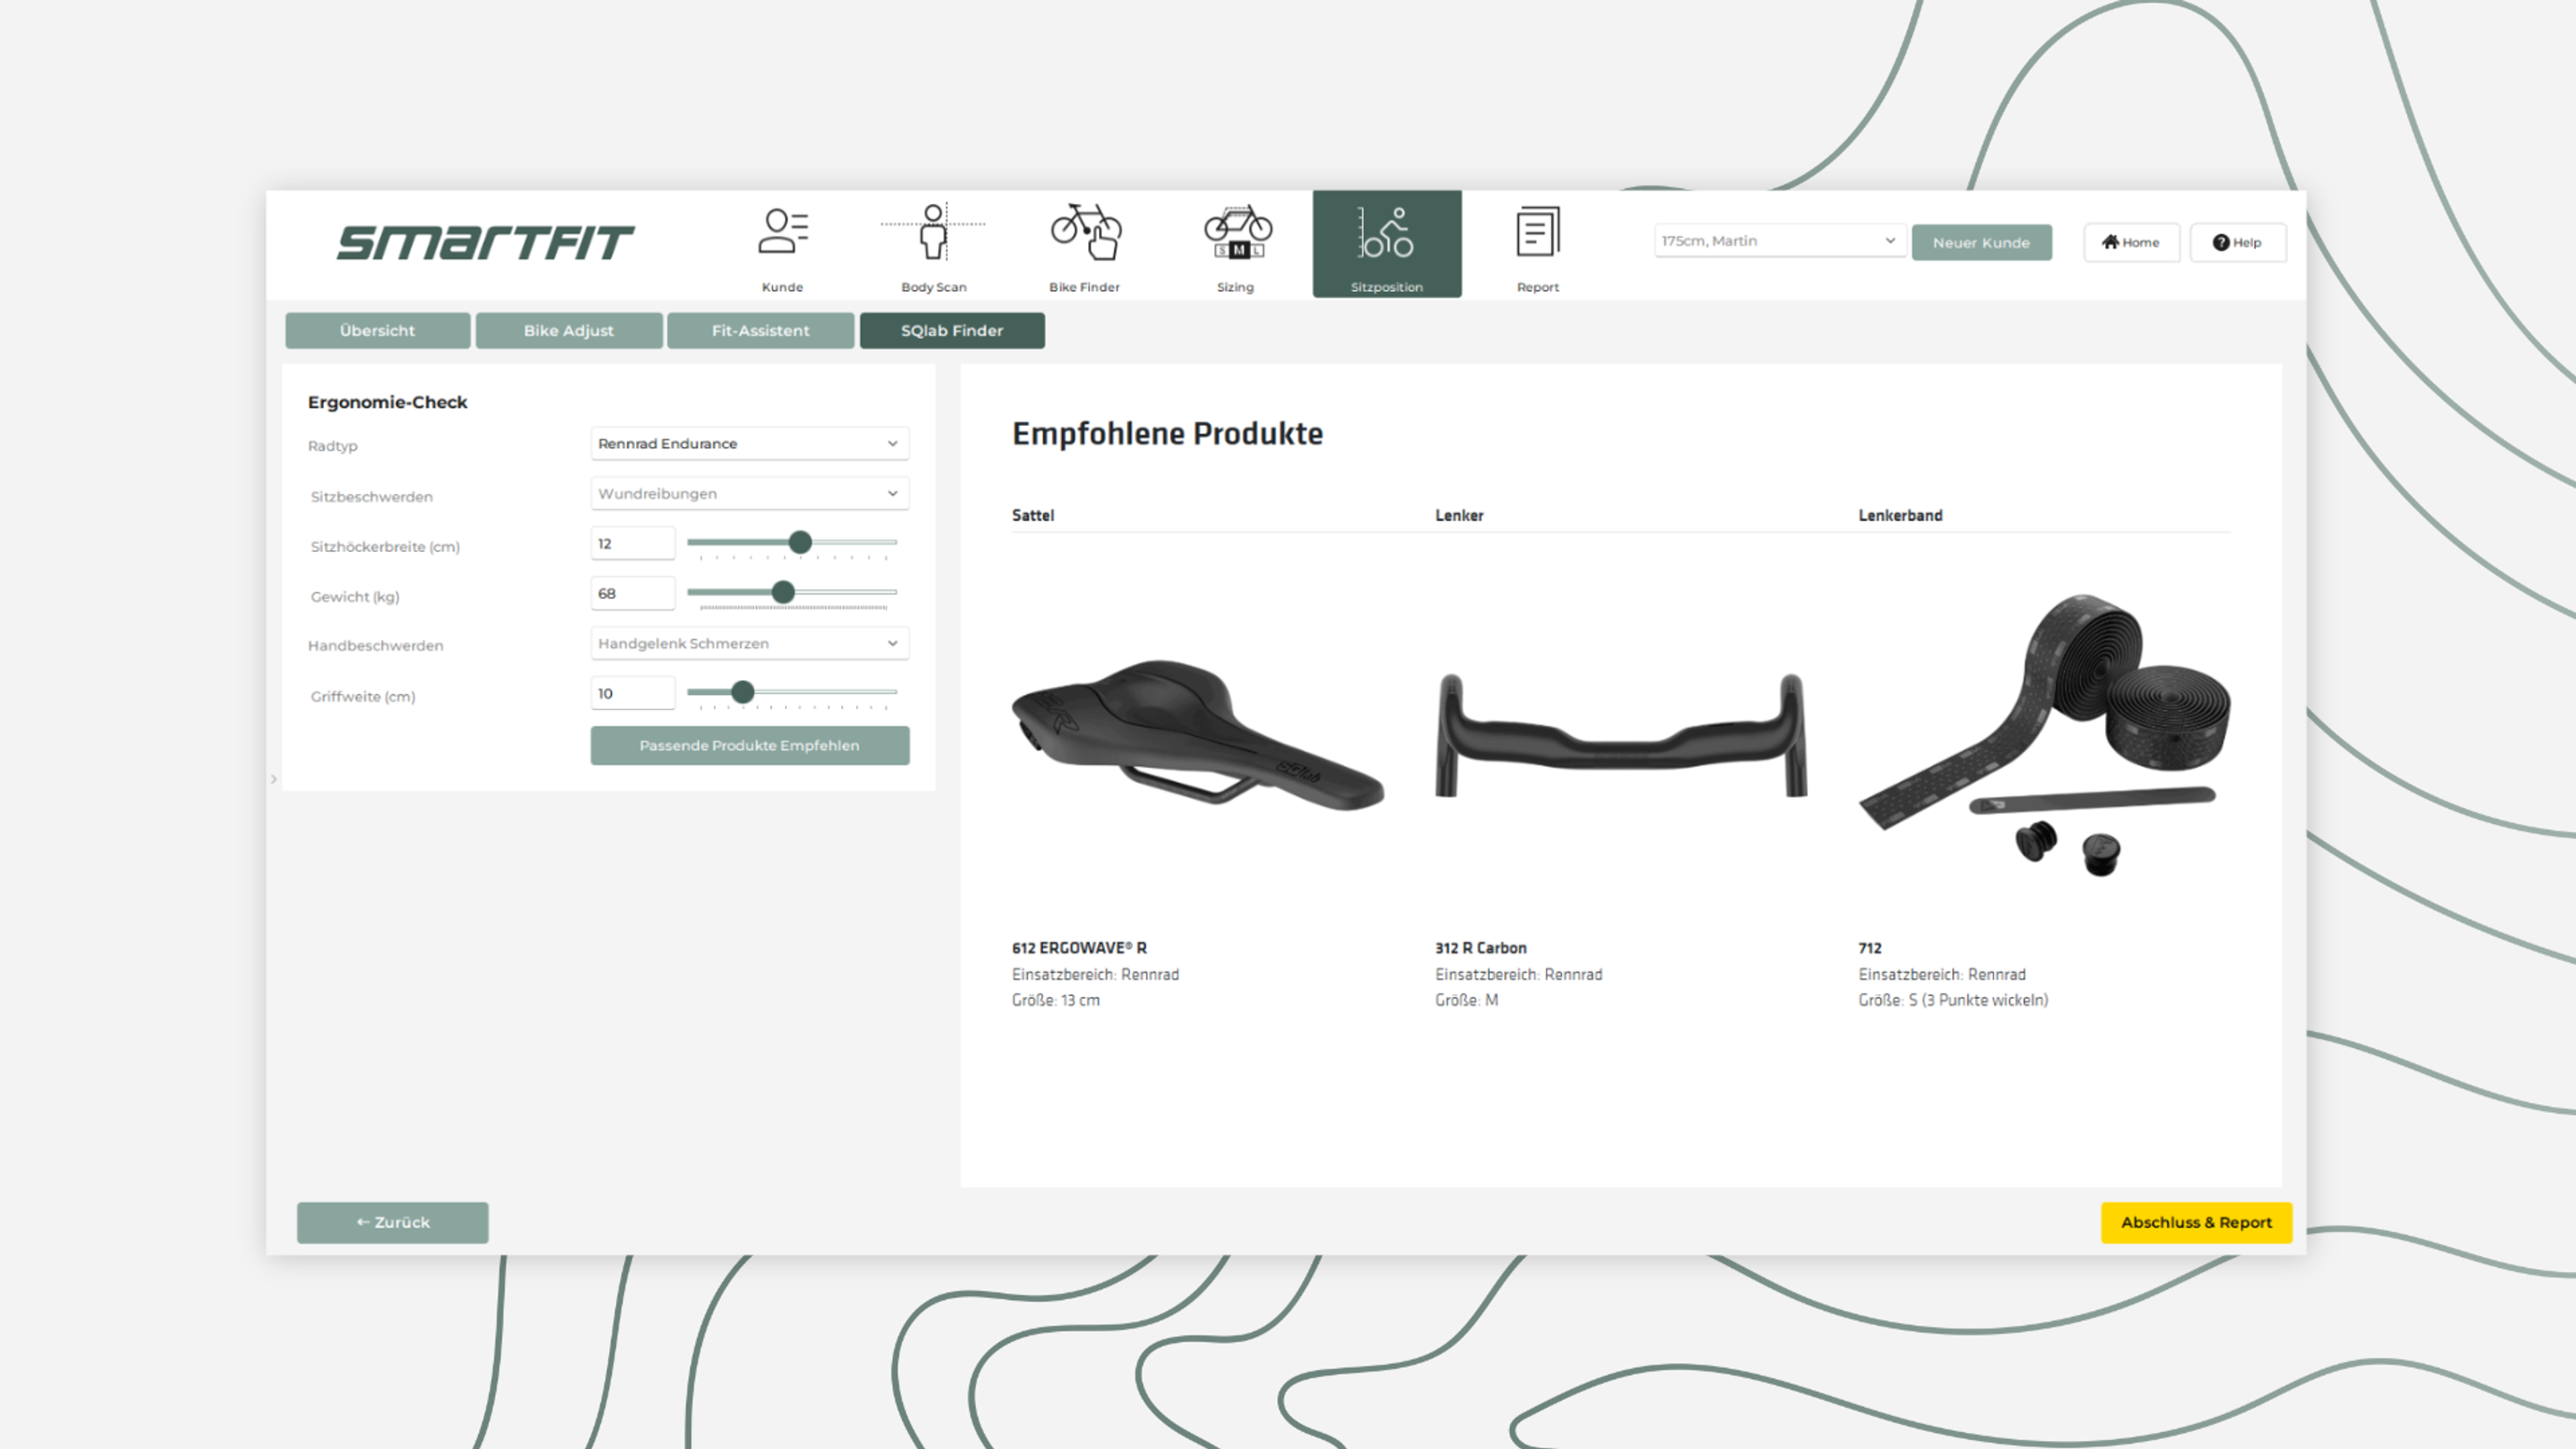Viewport: 2576px width, 1449px height.
Task: Open the customer selector '175cm, Martin'
Action: point(1779,241)
